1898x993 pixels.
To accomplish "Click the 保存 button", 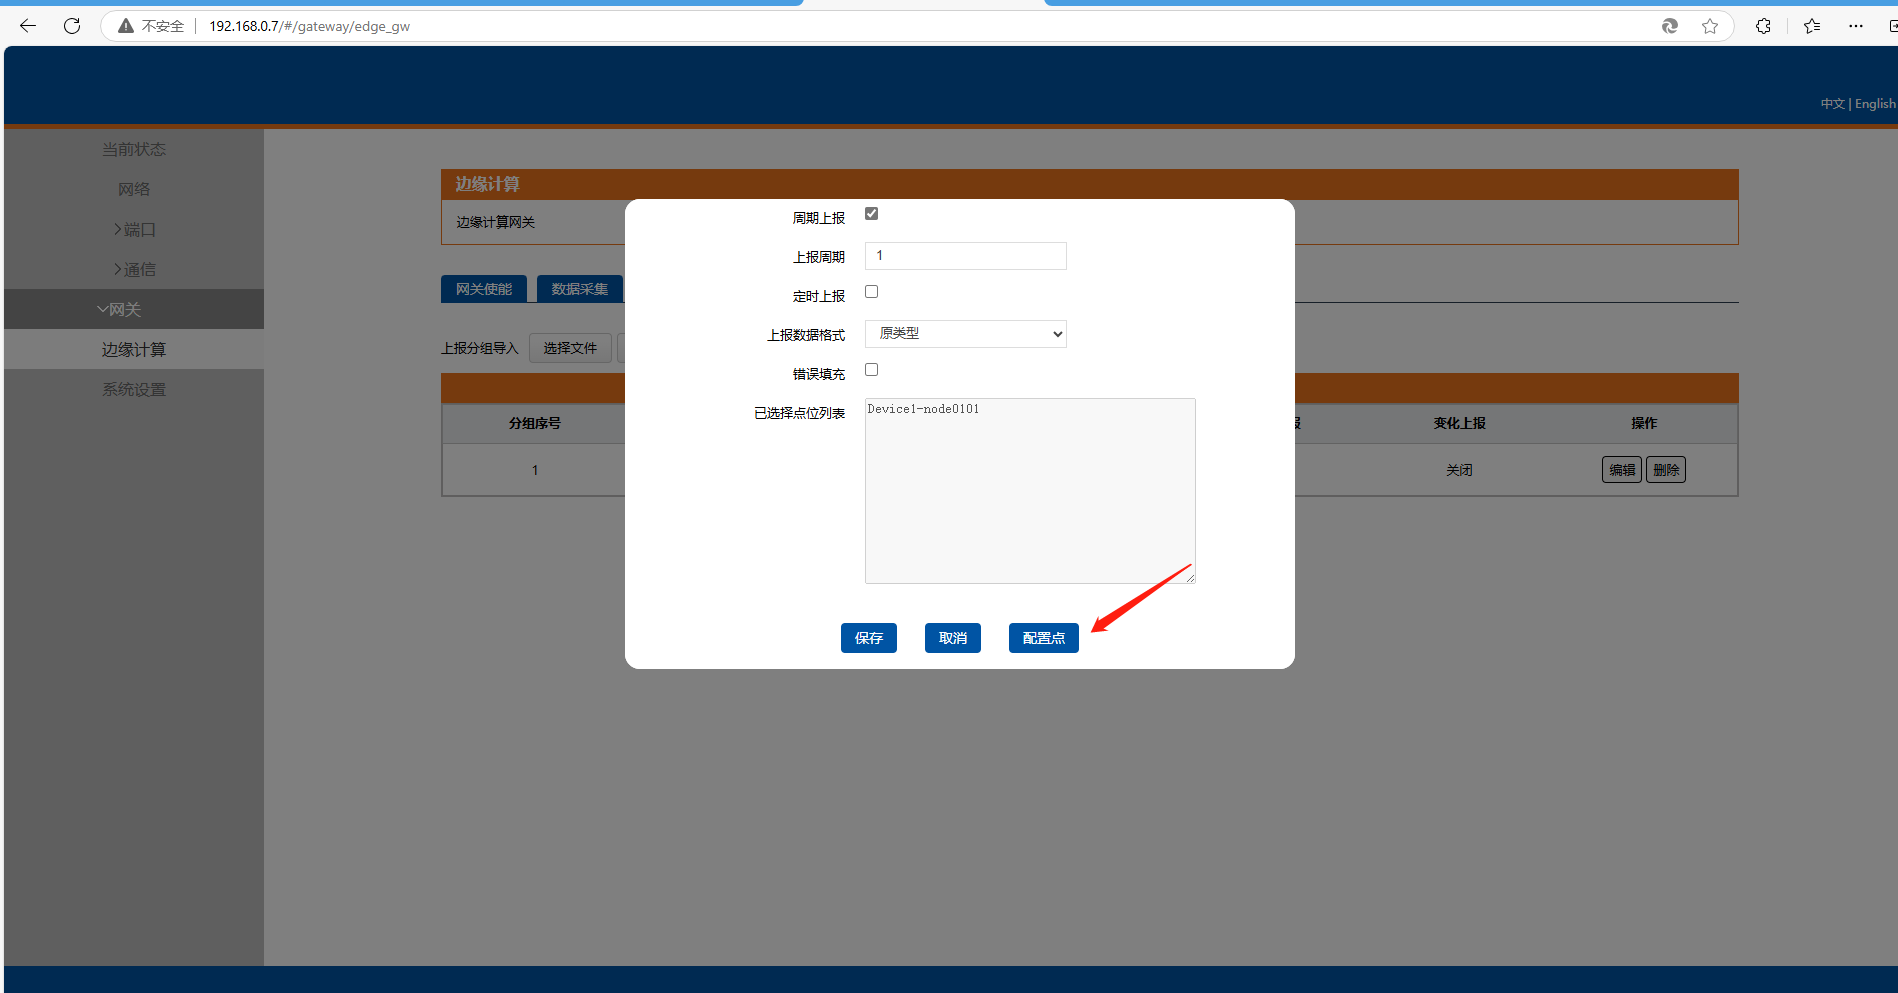I will pos(869,638).
